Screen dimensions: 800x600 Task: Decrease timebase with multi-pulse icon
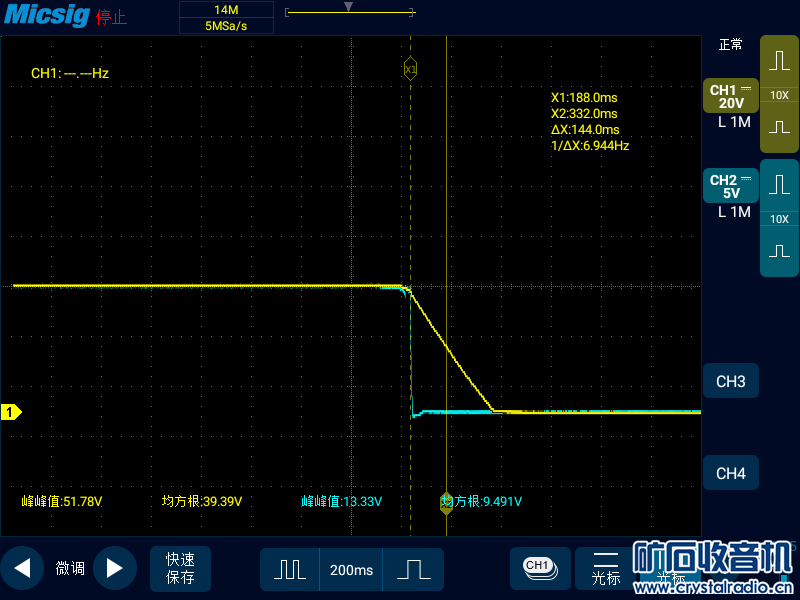pos(290,569)
